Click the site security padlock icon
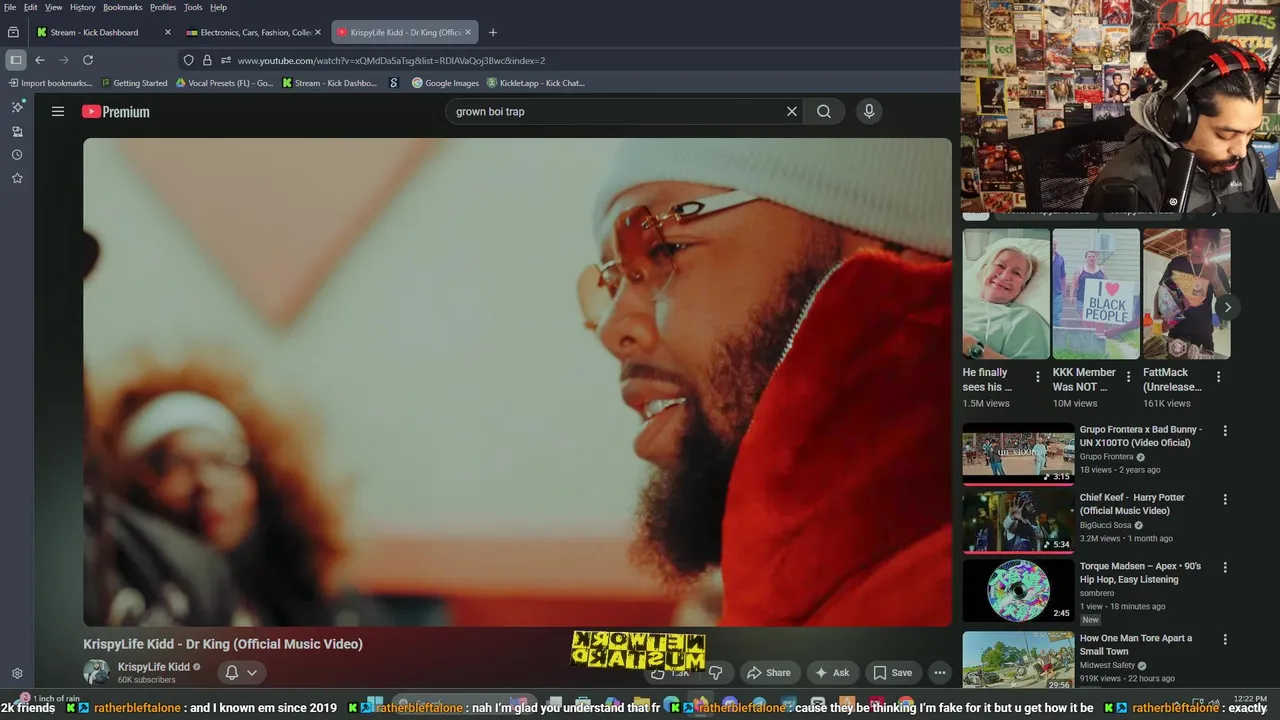The image size is (1280, 720). click(207, 60)
